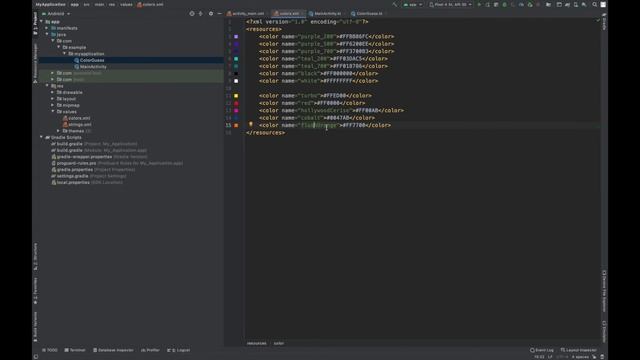The image size is (640, 360).
Task: Open the Android project view dropdown
Action: 56,13
